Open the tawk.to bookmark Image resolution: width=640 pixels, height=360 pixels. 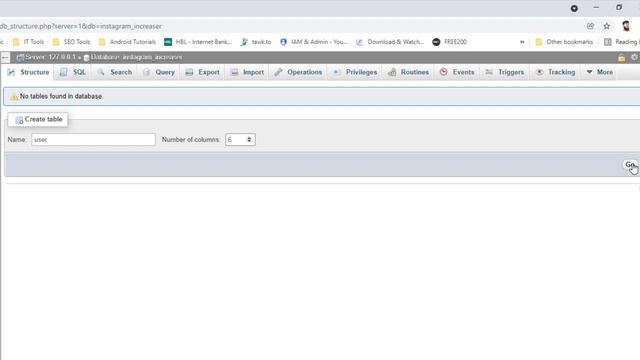pos(256,42)
